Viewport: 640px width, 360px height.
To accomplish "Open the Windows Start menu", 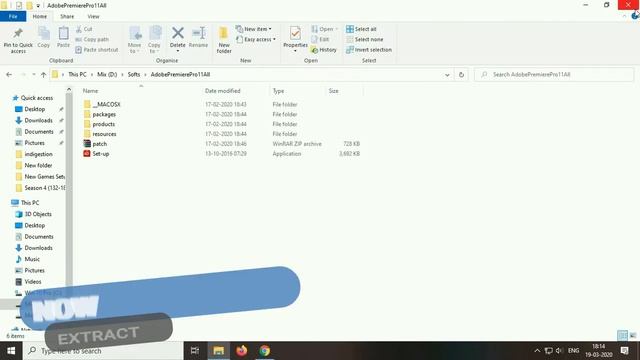I will [x=11, y=351].
